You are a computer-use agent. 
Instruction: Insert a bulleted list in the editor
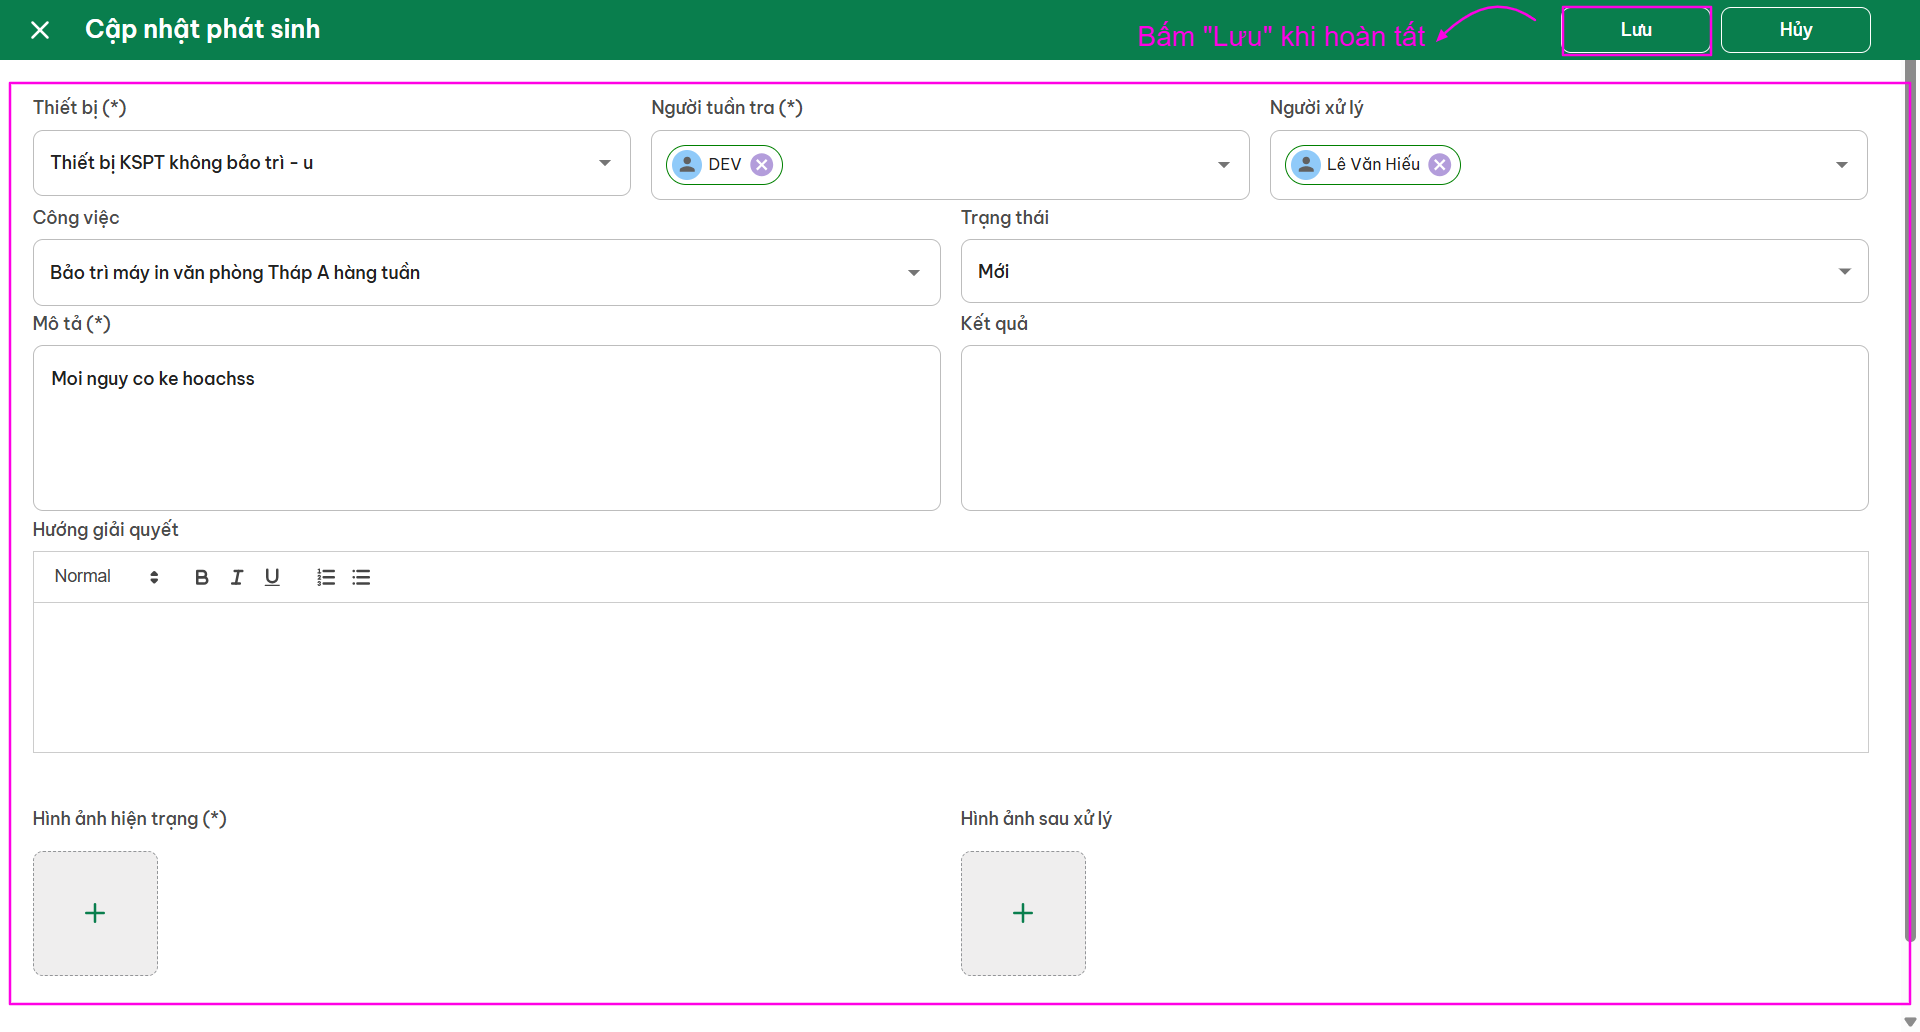[361, 577]
